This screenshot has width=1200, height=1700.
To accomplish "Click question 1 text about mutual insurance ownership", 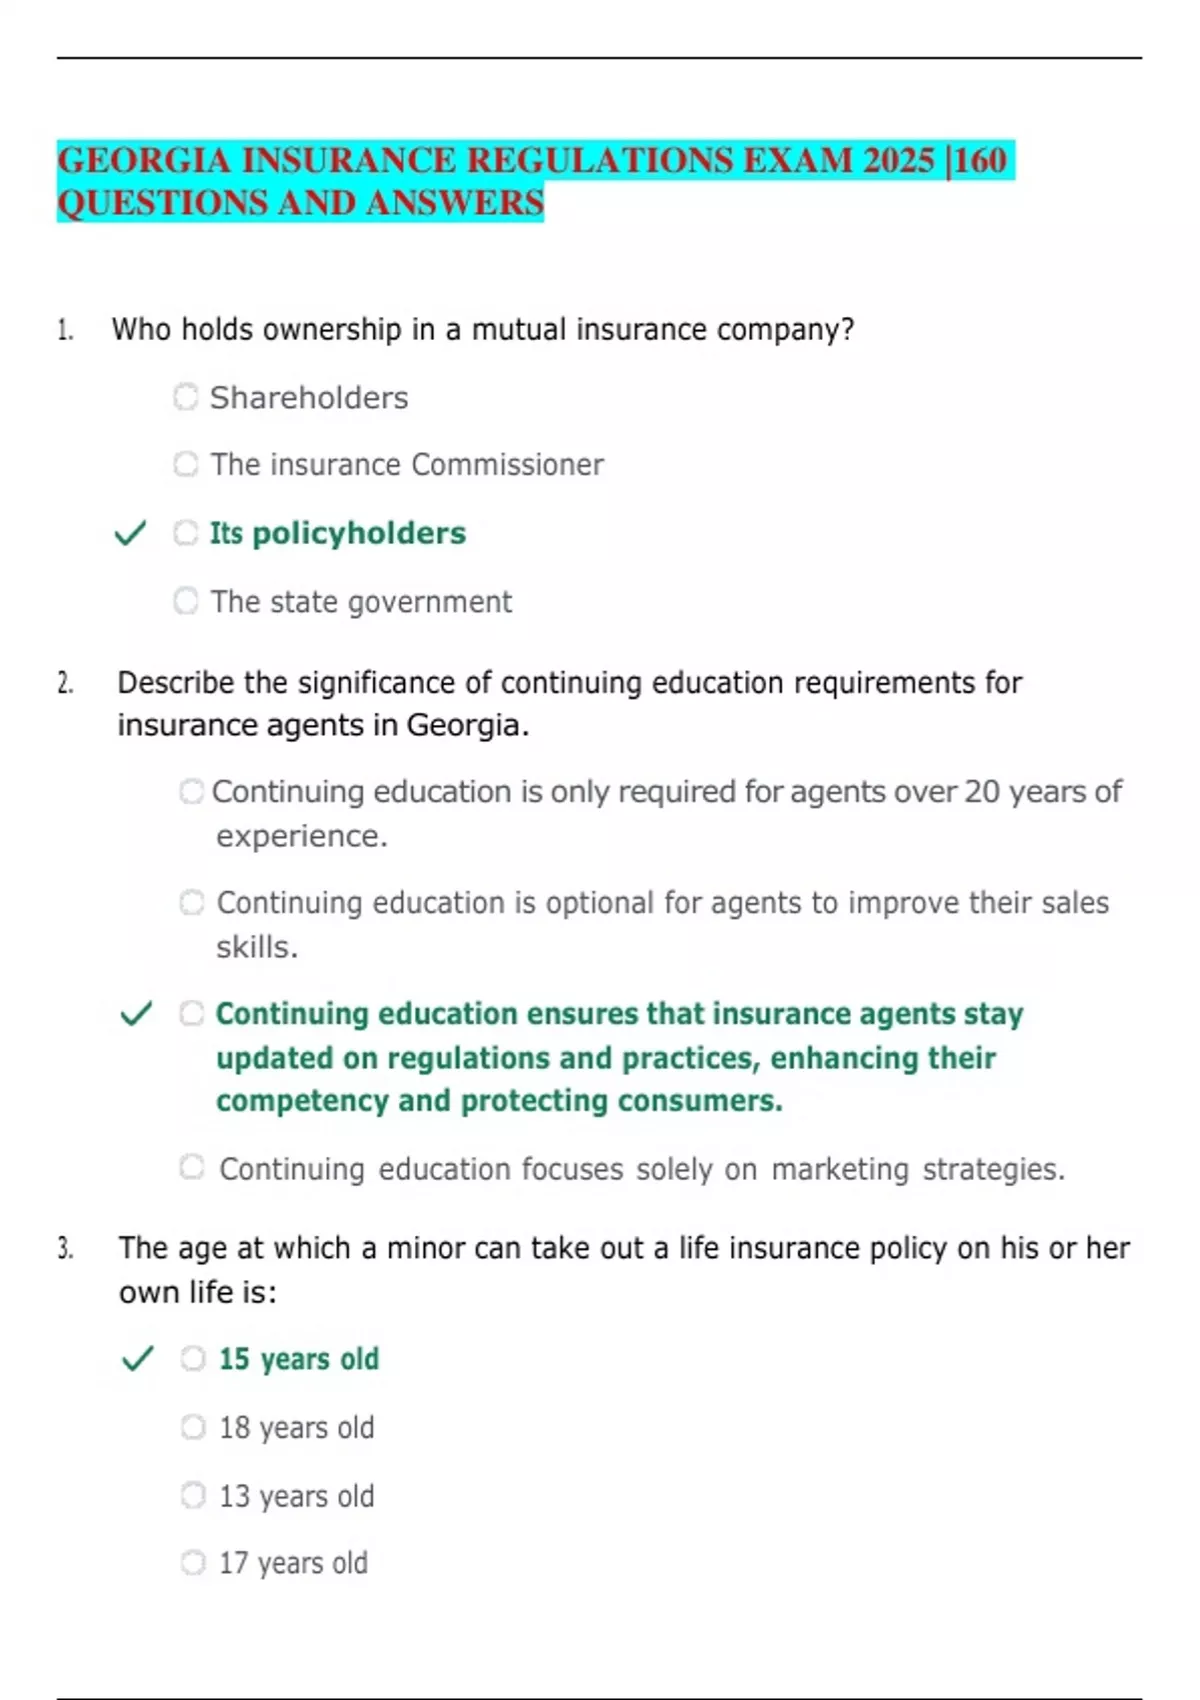I will pos(482,329).
